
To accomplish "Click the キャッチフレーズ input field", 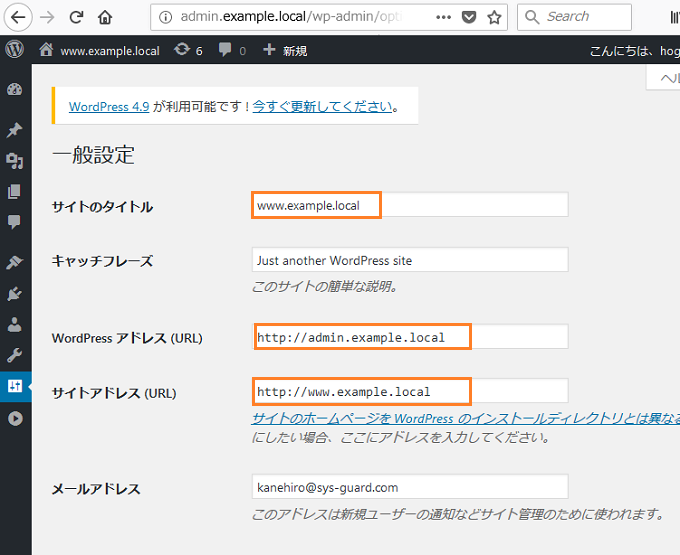I will click(410, 260).
